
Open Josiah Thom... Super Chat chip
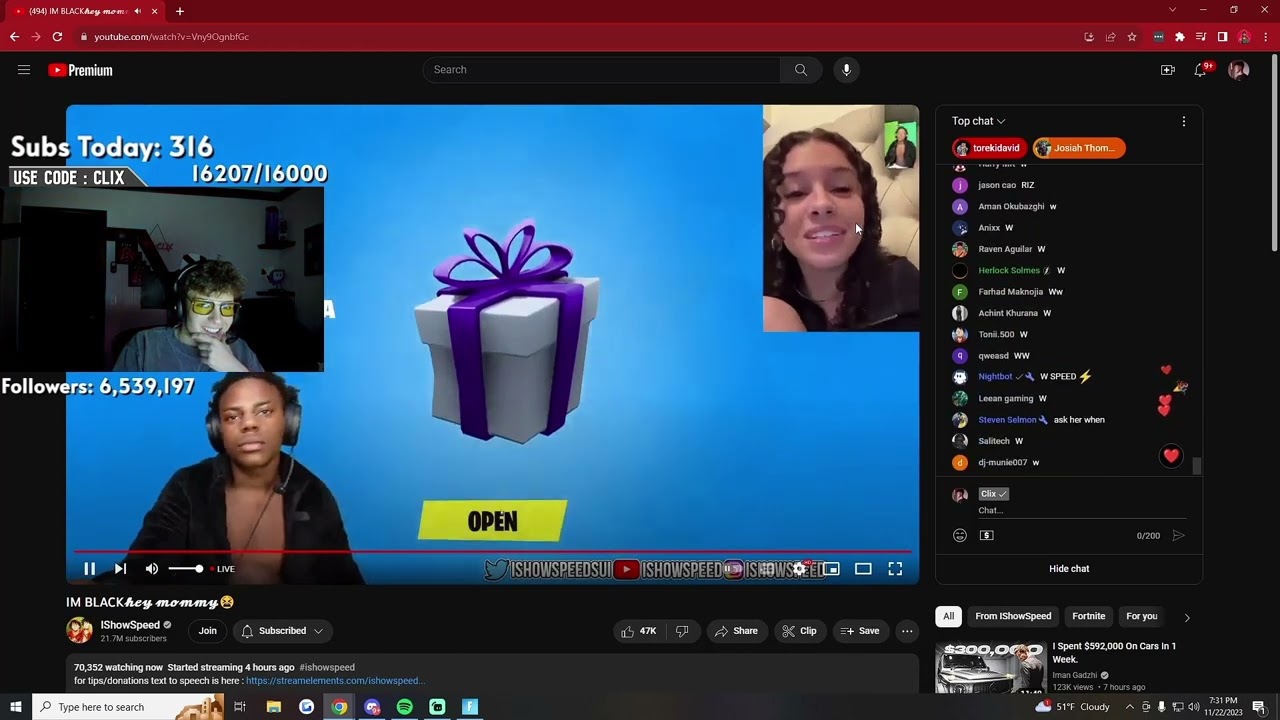coord(1079,148)
